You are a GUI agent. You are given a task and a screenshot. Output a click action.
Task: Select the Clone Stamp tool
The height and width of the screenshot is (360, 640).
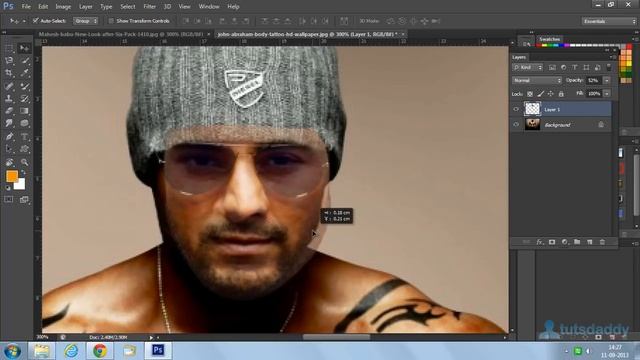pos(9,98)
